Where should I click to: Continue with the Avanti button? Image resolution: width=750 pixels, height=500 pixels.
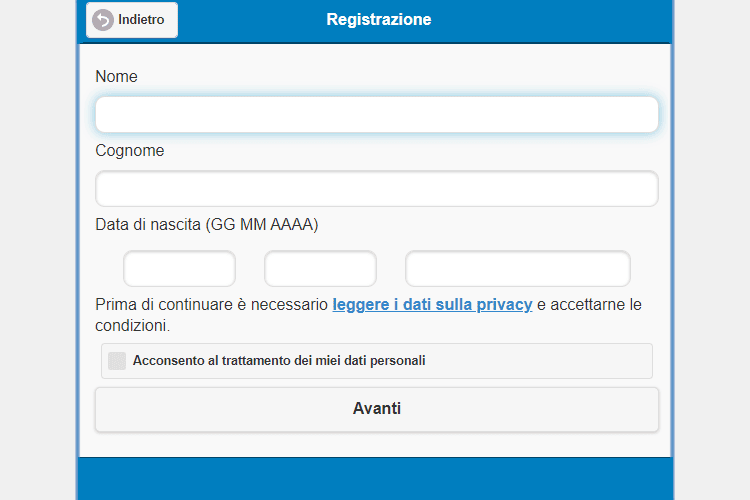click(x=377, y=410)
